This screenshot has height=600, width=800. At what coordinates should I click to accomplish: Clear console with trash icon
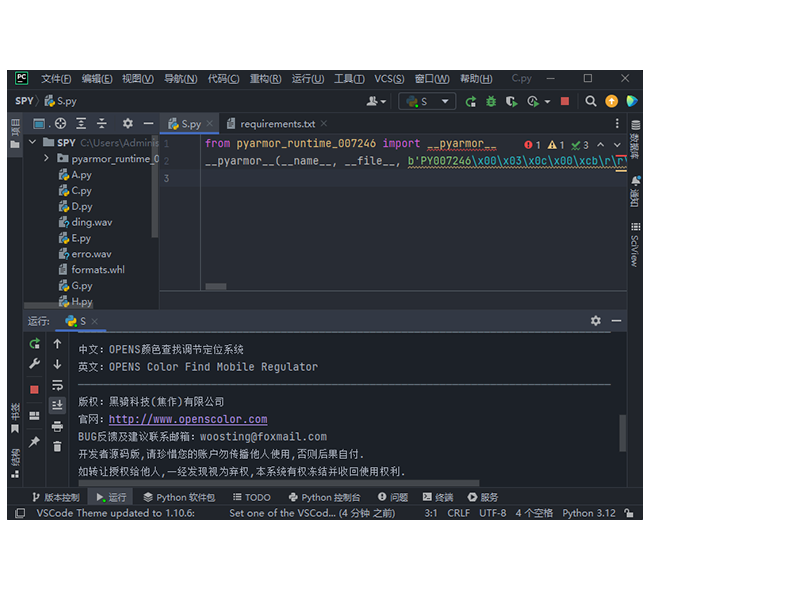tap(57, 446)
